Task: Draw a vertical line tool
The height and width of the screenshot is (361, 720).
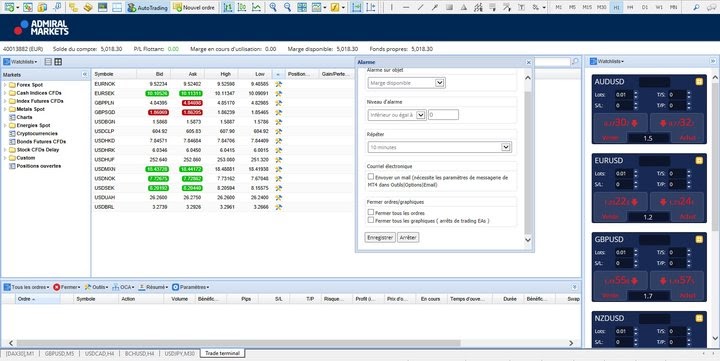Action: point(391,7)
